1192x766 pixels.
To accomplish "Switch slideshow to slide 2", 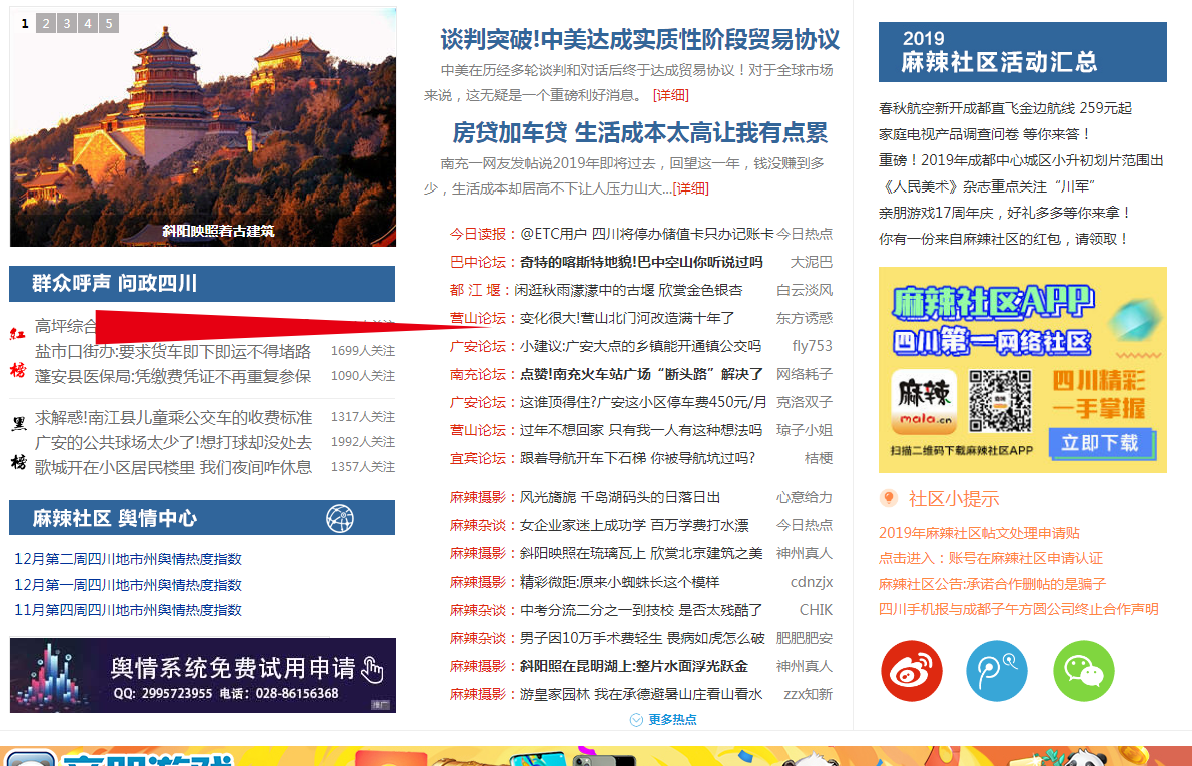I will (46, 23).
